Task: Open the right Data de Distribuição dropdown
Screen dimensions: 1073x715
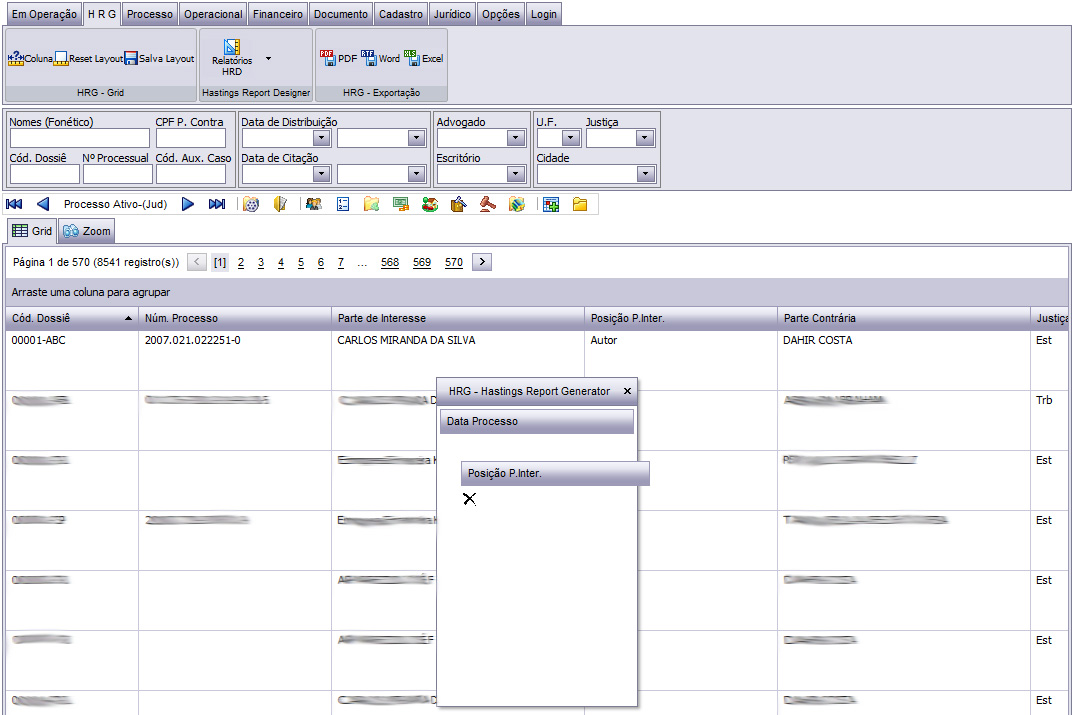Action: (417, 138)
